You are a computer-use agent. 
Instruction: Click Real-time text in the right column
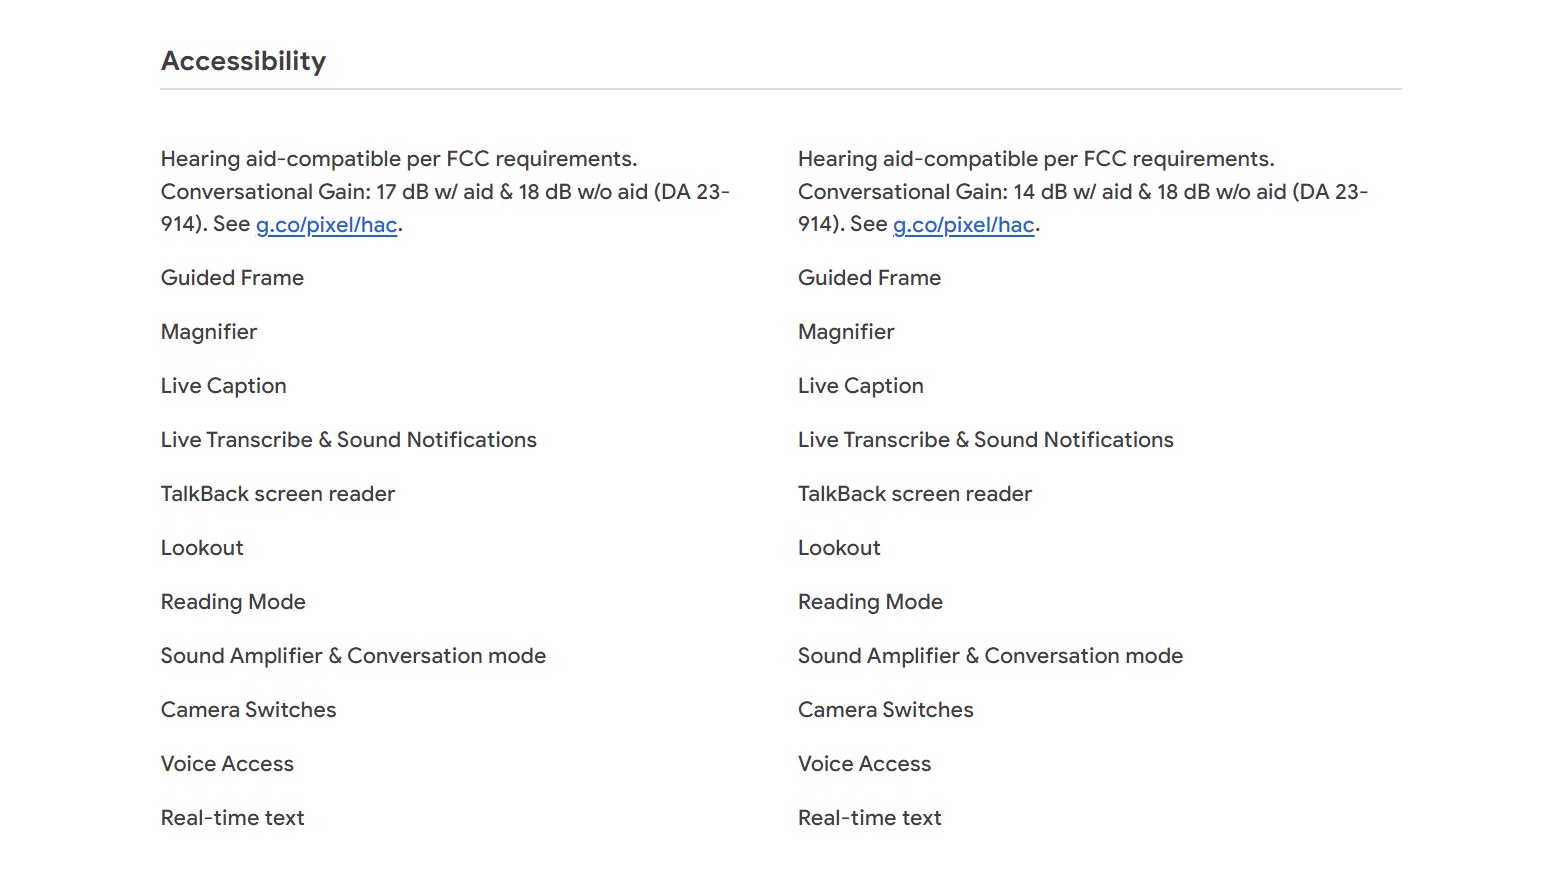[870, 818]
